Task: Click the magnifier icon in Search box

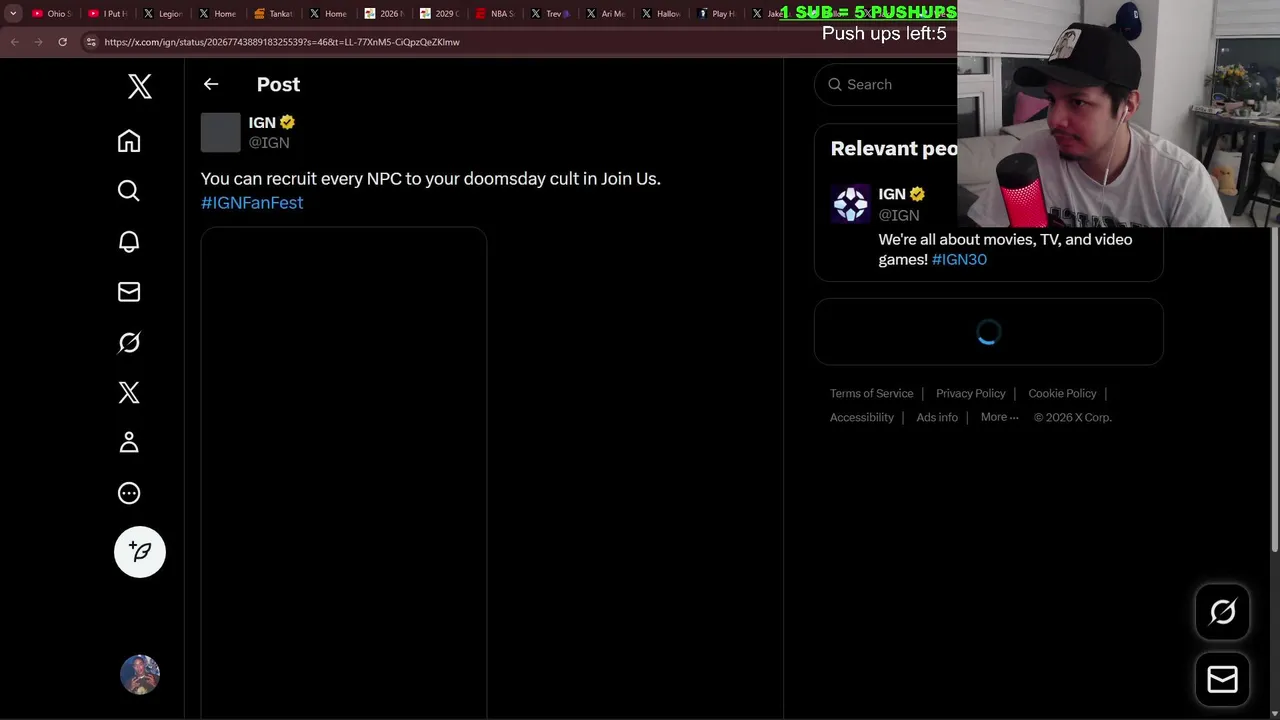Action: [x=835, y=84]
